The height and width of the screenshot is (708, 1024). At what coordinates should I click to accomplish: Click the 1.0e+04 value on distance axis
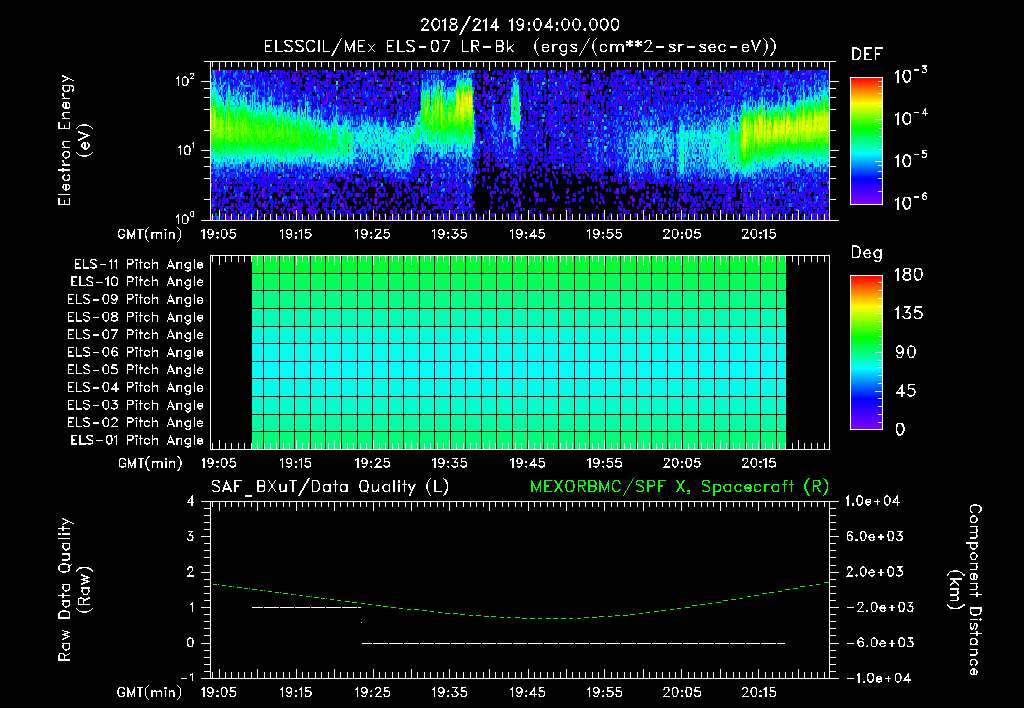(x=872, y=501)
